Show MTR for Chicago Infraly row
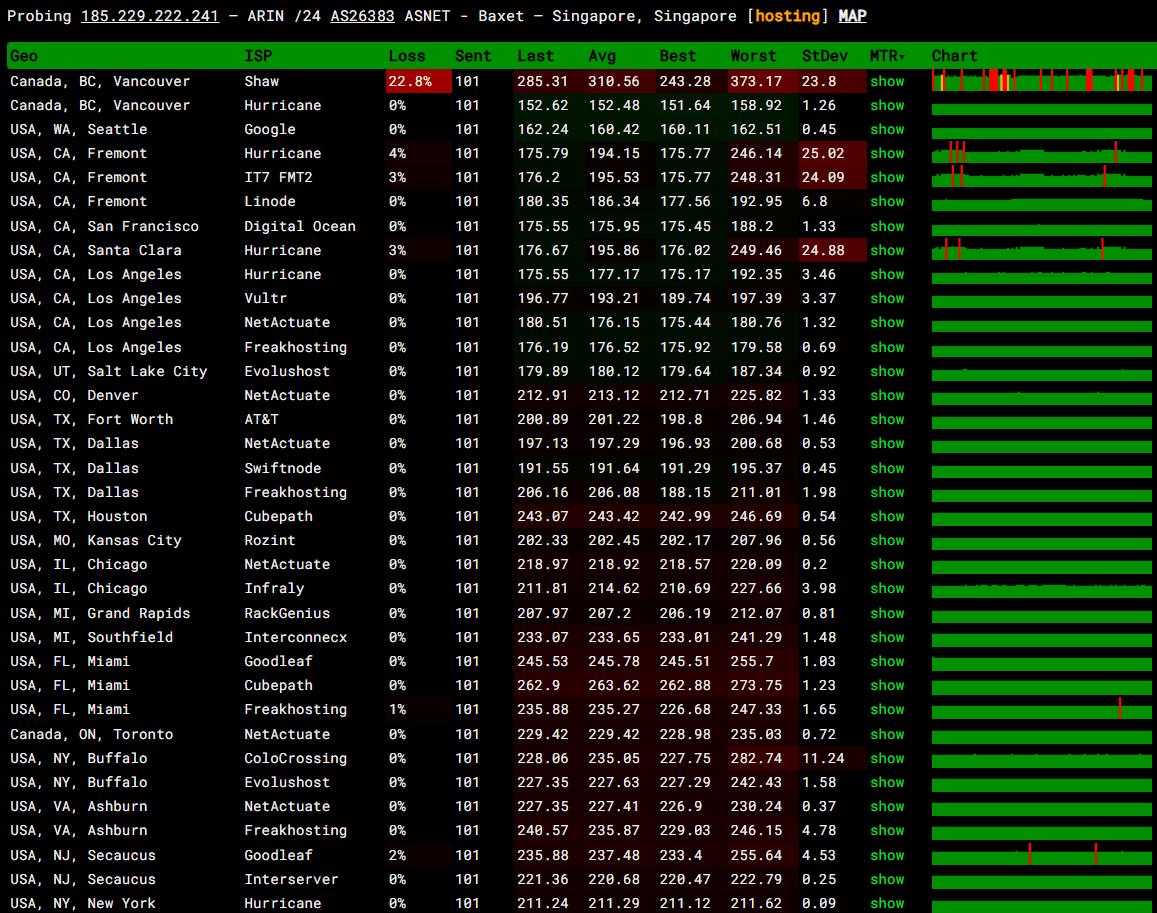Screen dimensions: 1157x913 click(x=887, y=588)
